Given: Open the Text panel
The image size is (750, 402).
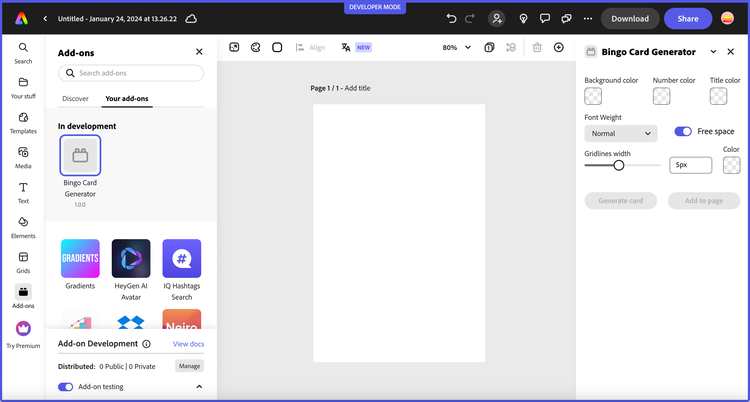Looking at the screenshot, I should click(x=23, y=192).
